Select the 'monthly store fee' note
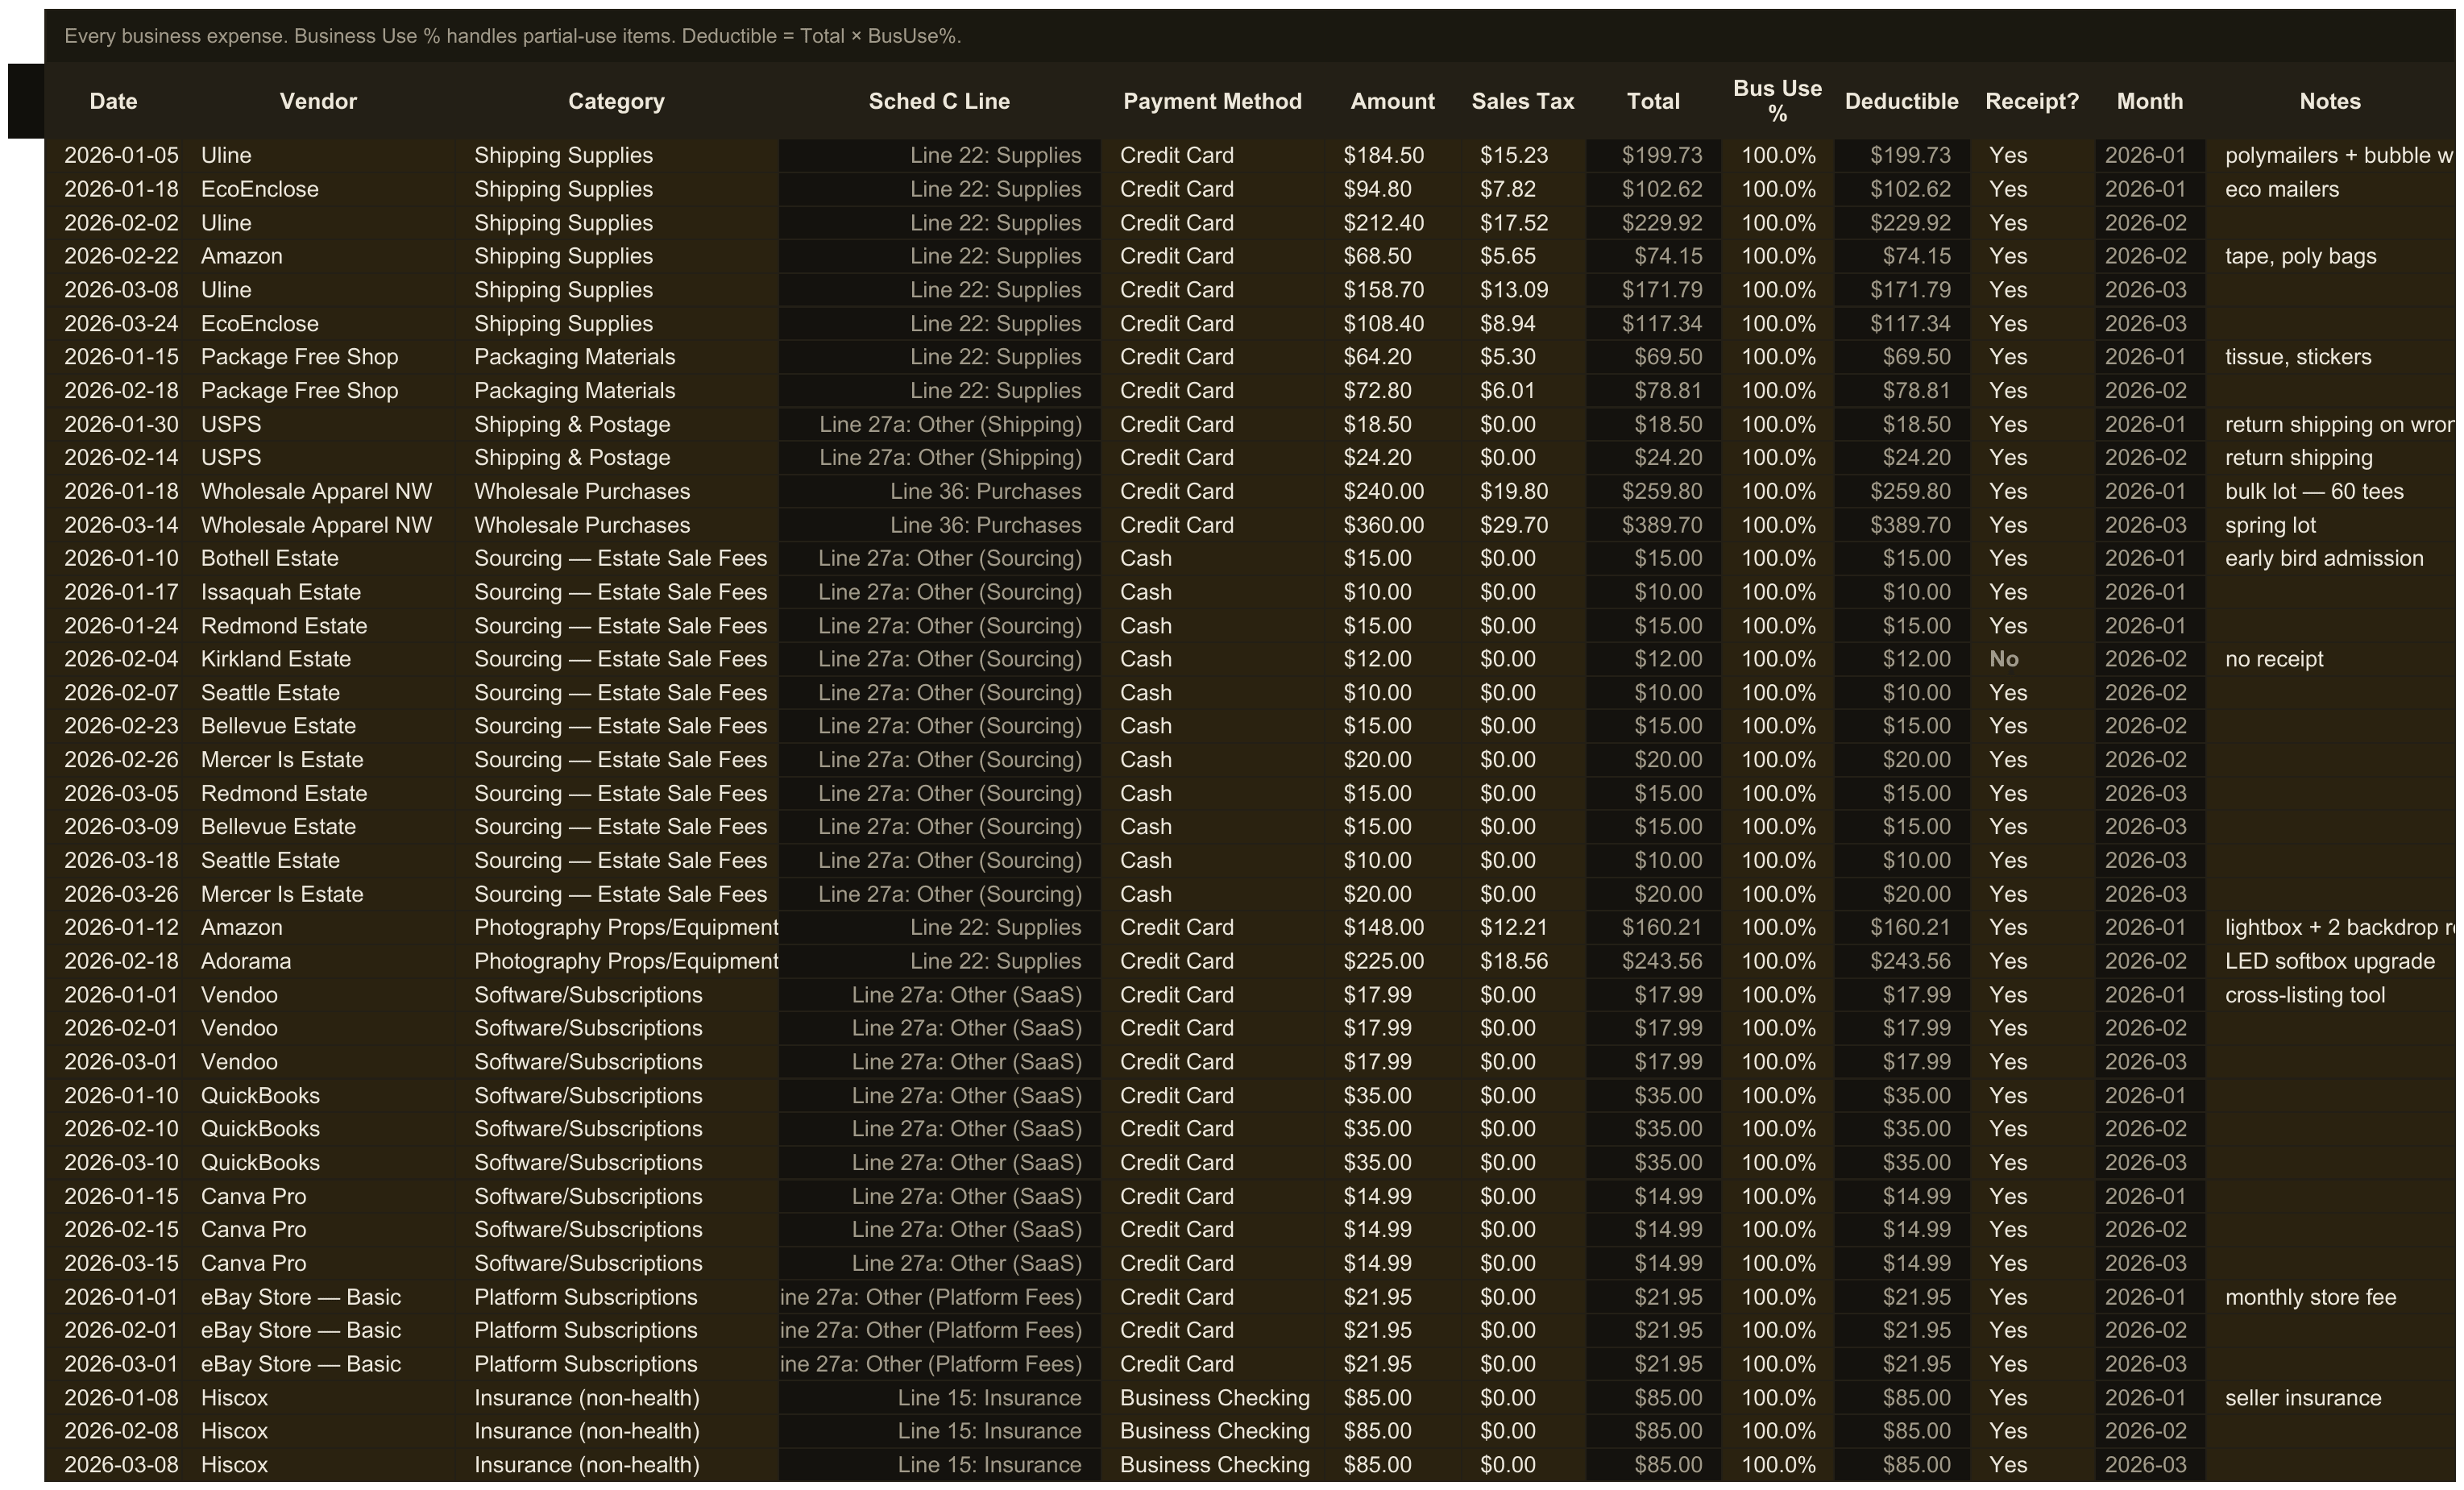This screenshot has height=1490, width=2464. [2330, 1297]
